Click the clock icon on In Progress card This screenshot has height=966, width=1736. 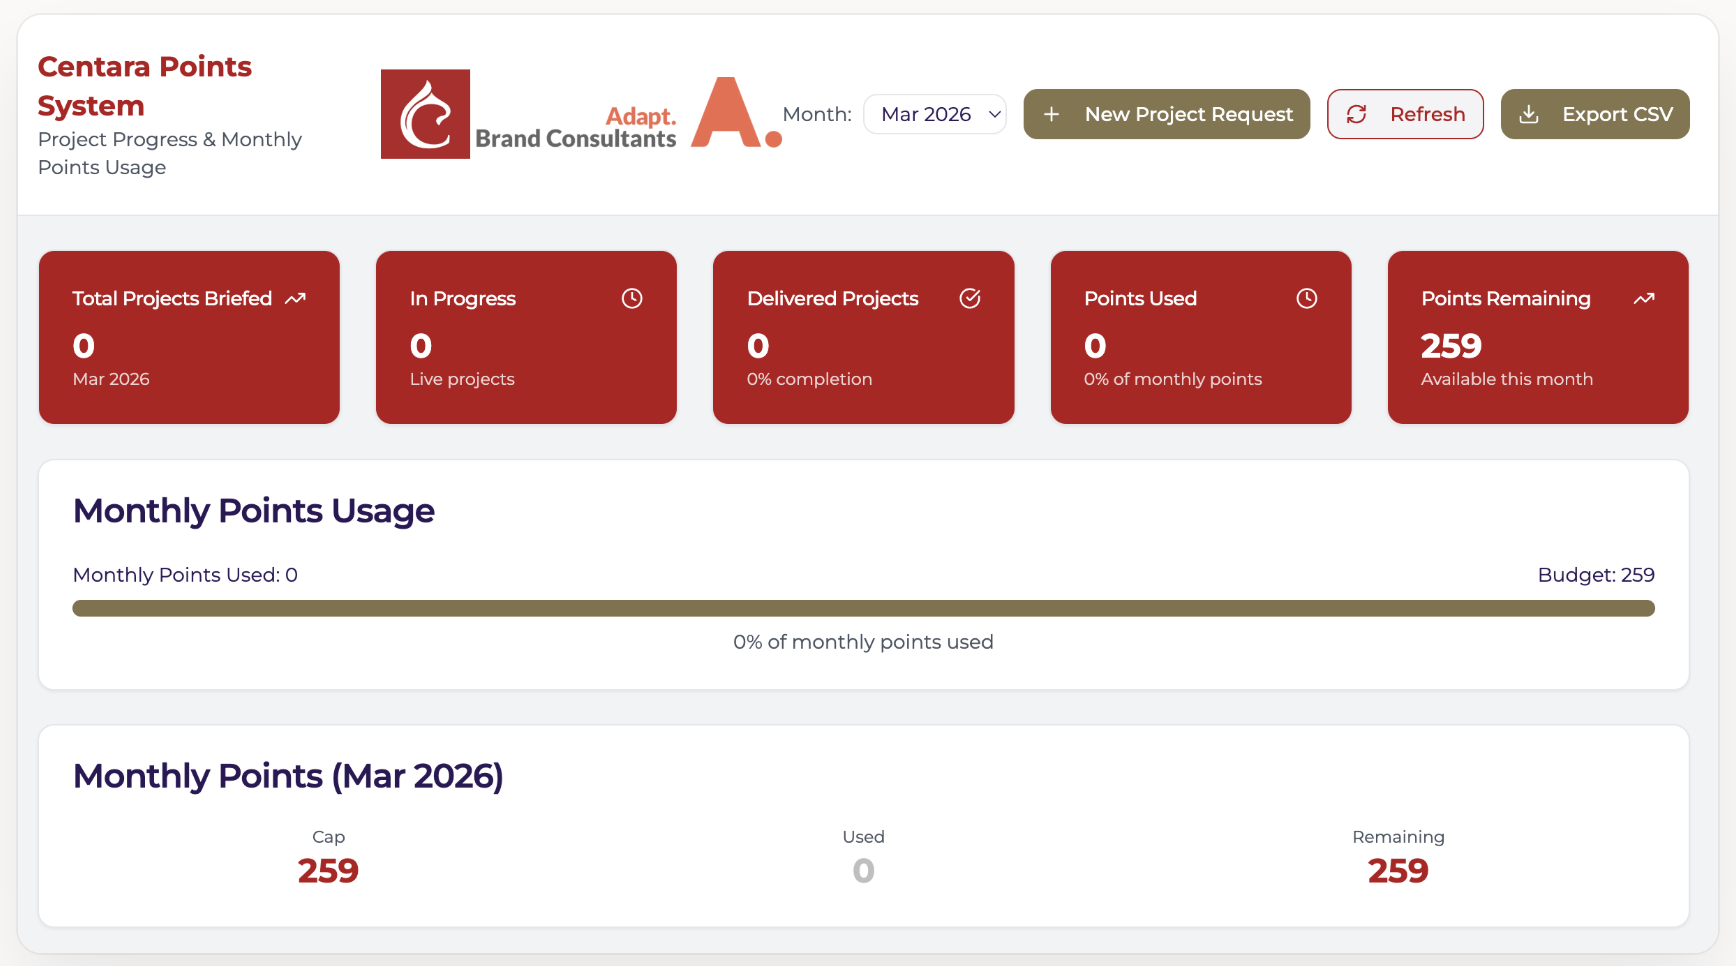[632, 298]
